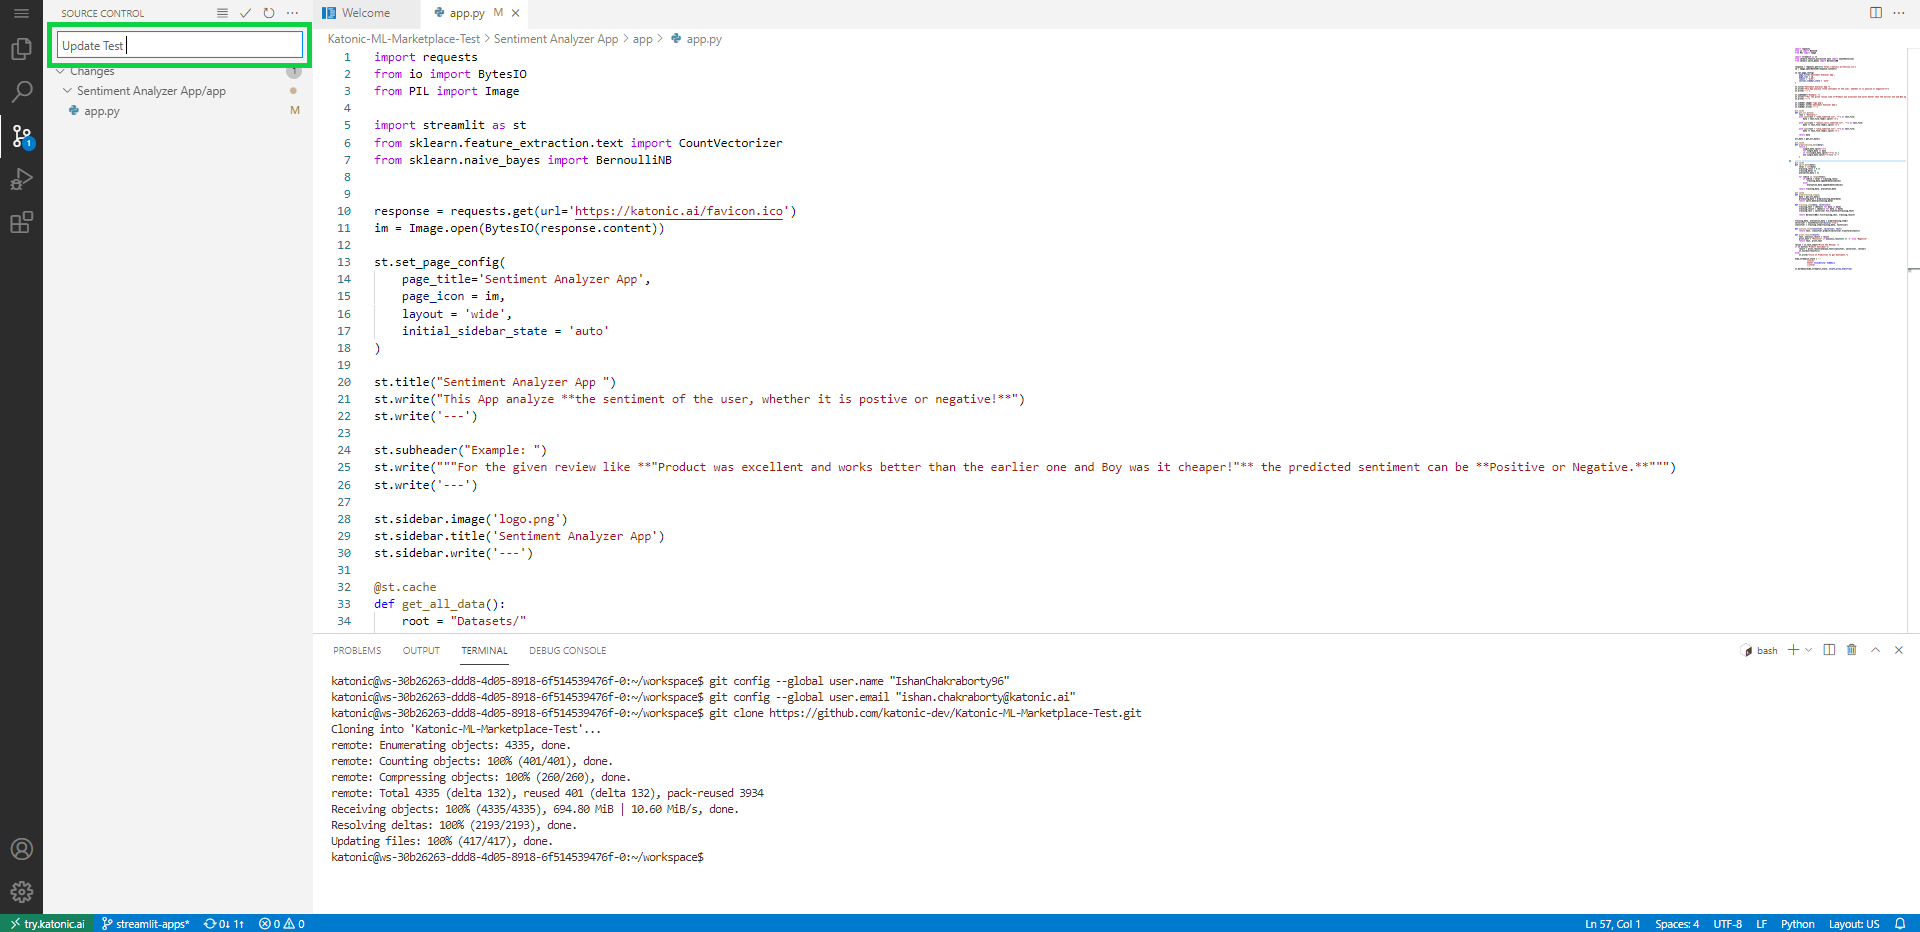This screenshot has height=932, width=1920.
Task: Open Source Control more actions ellipsis
Action: pyautogui.click(x=292, y=13)
